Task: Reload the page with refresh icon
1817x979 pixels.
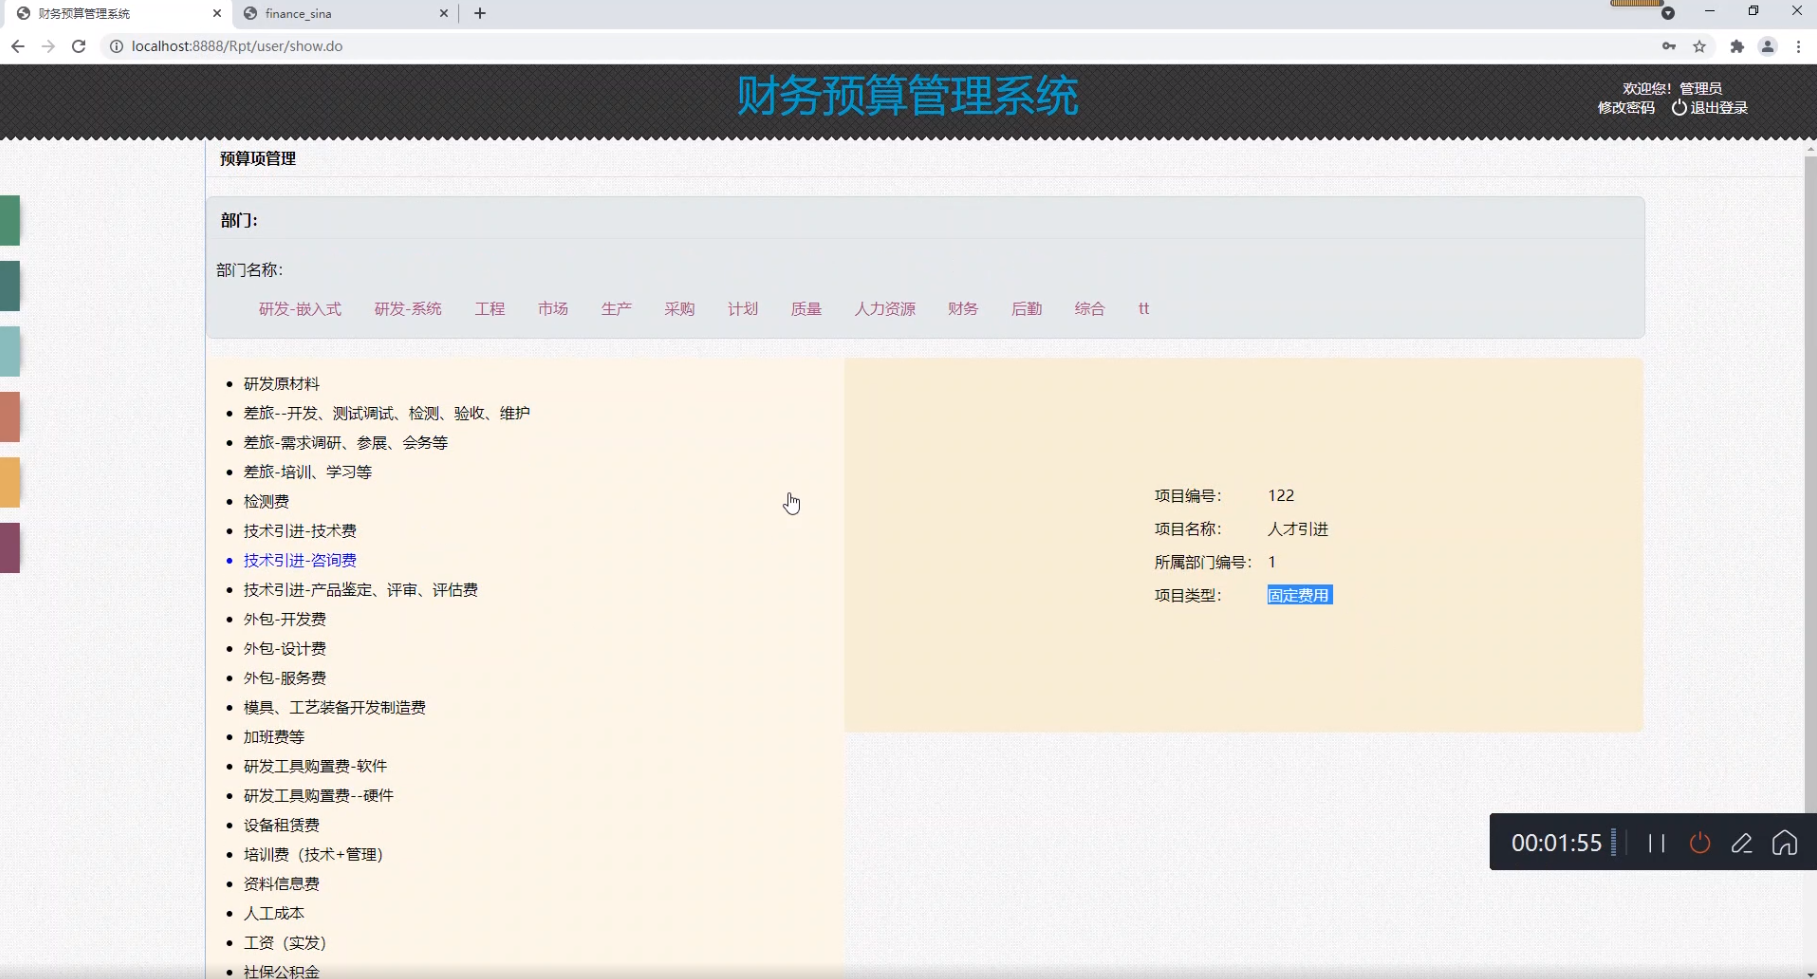Action: click(x=79, y=46)
